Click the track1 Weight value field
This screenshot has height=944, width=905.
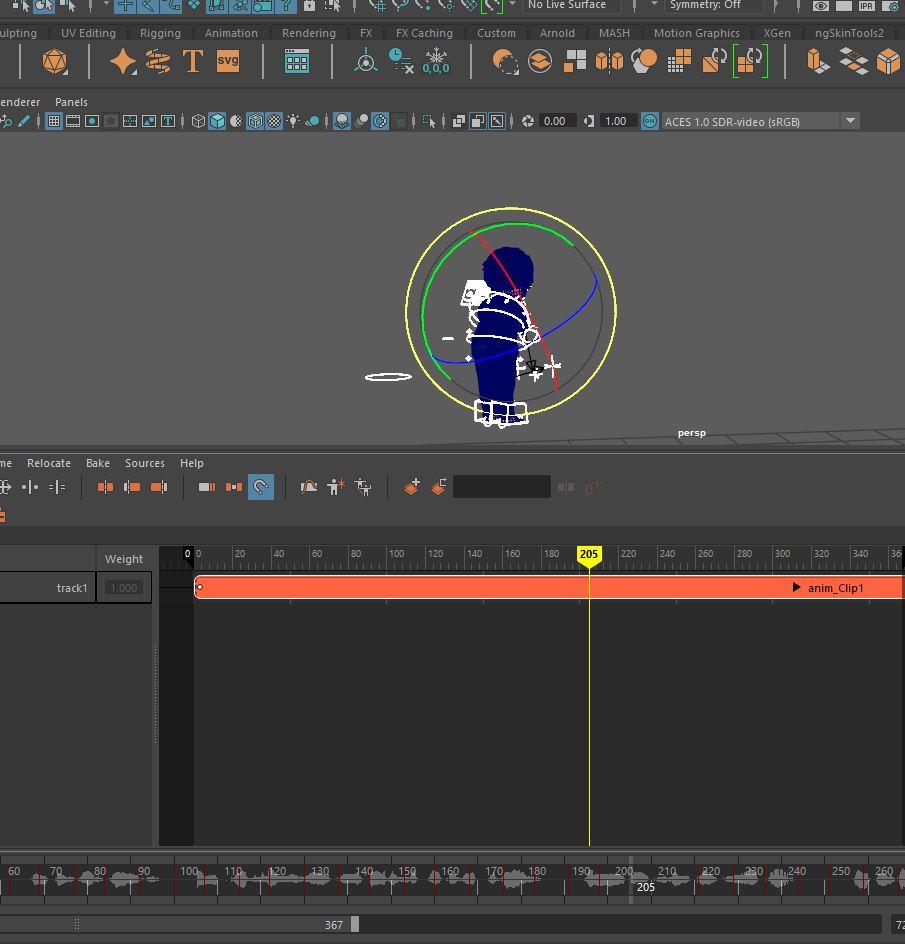pyautogui.click(x=124, y=588)
